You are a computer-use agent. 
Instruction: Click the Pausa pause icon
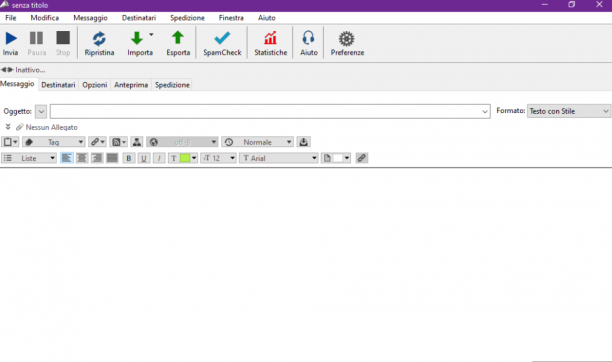[x=36, y=38]
